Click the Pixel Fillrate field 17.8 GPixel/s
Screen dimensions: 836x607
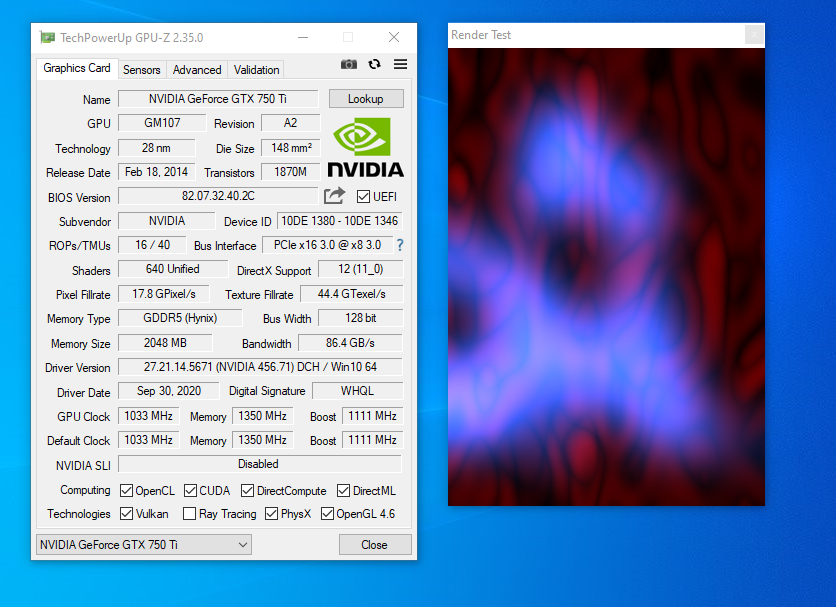[164, 294]
